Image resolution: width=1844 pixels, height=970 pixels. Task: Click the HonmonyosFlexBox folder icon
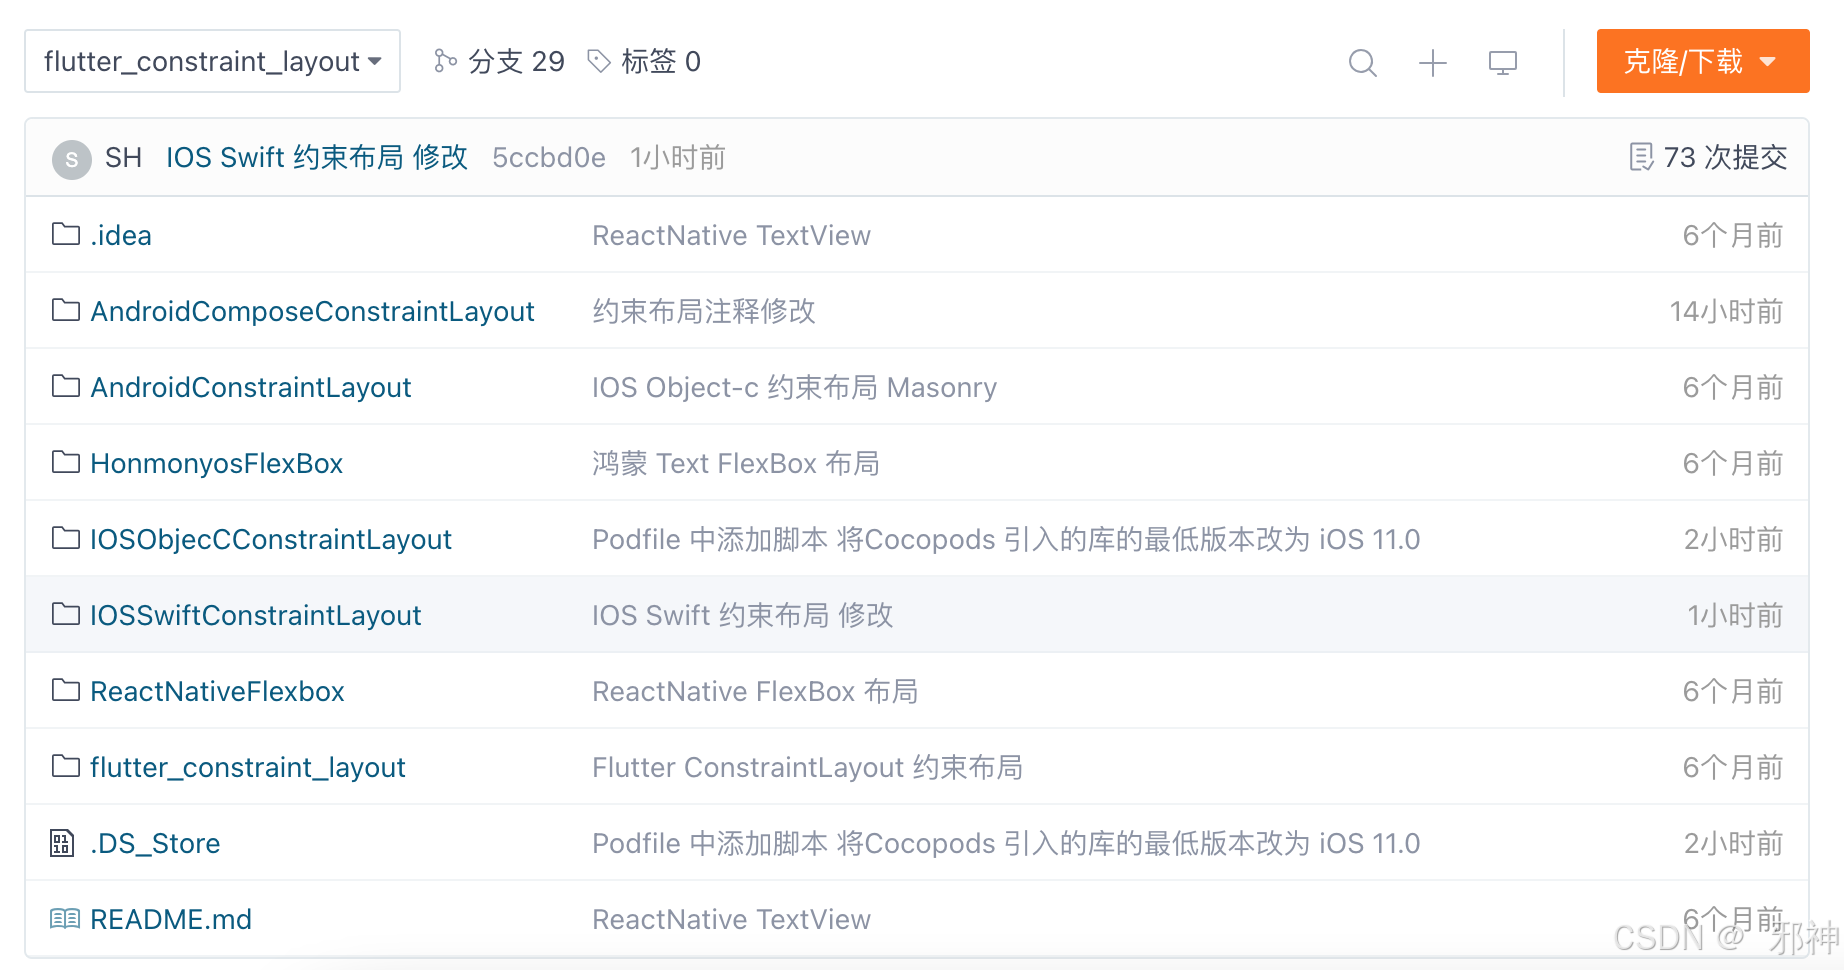click(66, 462)
